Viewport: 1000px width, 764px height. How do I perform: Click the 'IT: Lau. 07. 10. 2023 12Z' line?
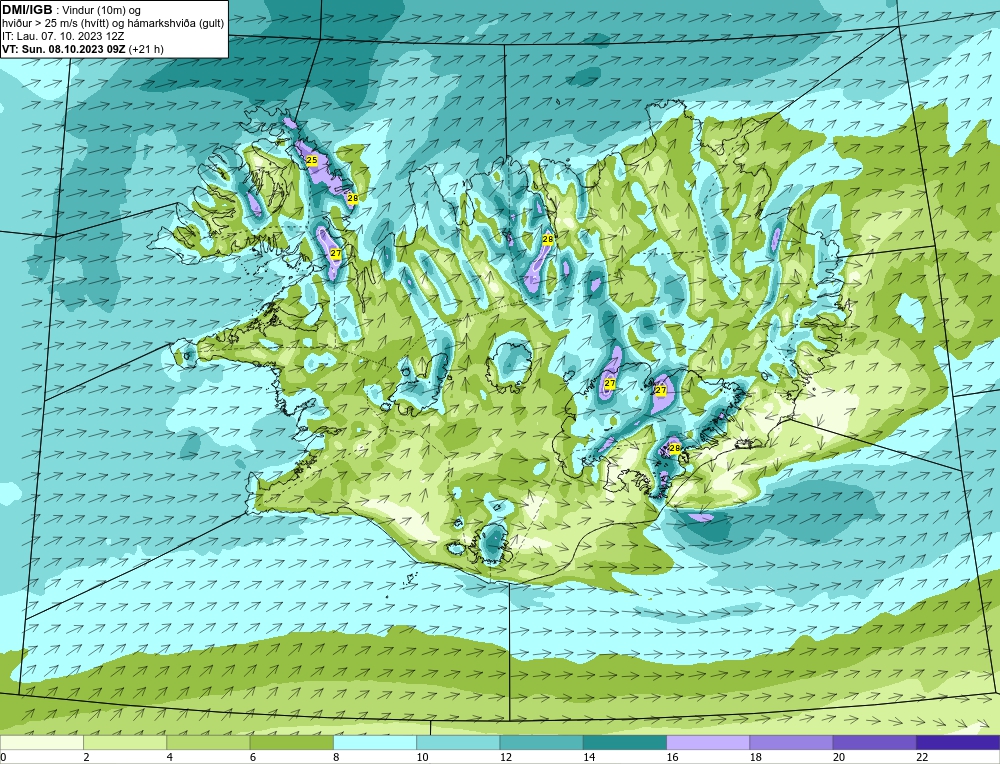(x=63, y=36)
